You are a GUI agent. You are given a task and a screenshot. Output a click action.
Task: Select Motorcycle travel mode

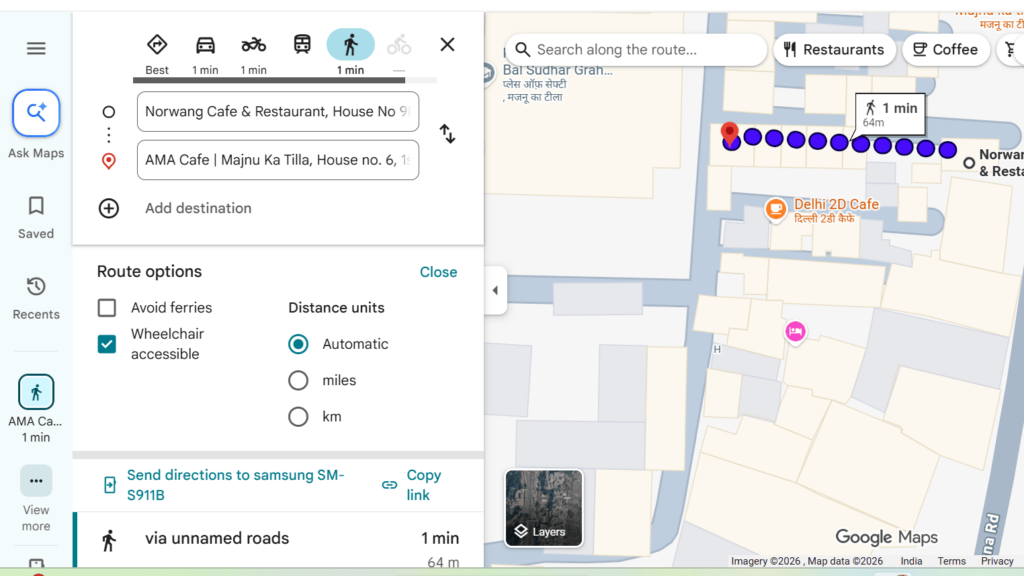[253, 55]
